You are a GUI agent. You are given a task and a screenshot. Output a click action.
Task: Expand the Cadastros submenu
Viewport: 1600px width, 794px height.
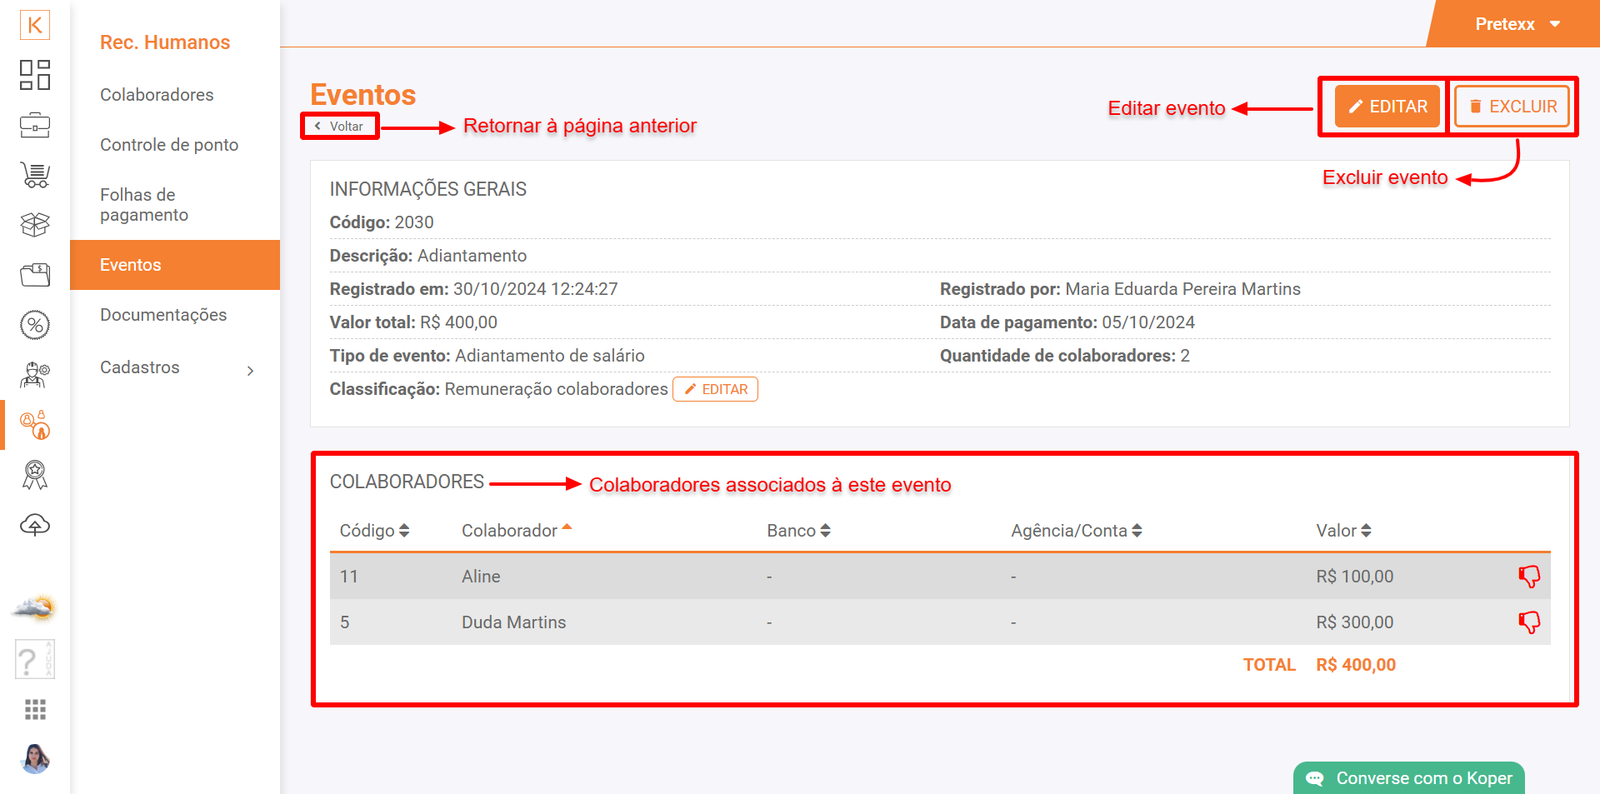tap(175, 368)
